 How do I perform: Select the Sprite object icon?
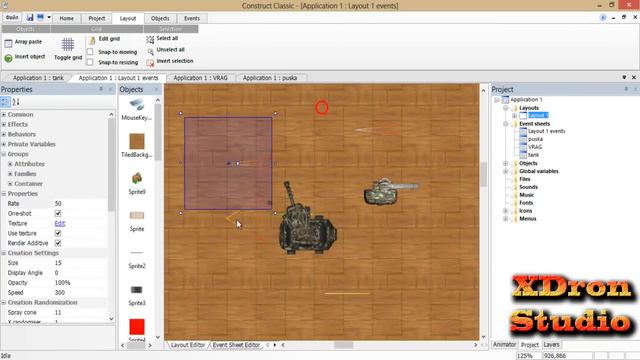pyautogui.click(x=137, y=216)
